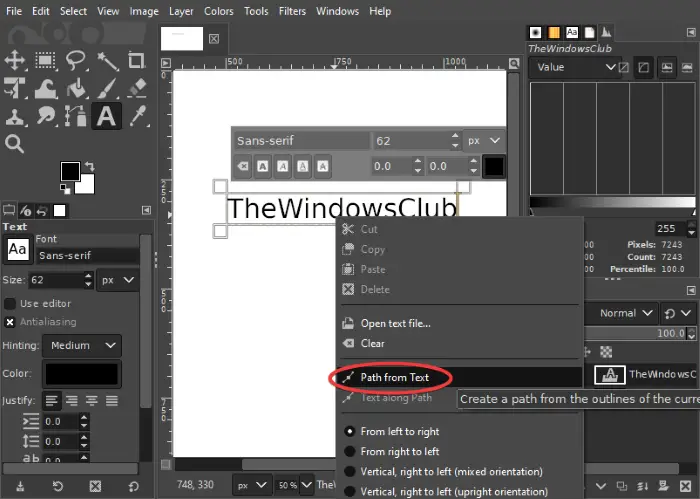Justify text centered
Image resolution: width=700 pixels, height=499 pixels.
point(92,401)
